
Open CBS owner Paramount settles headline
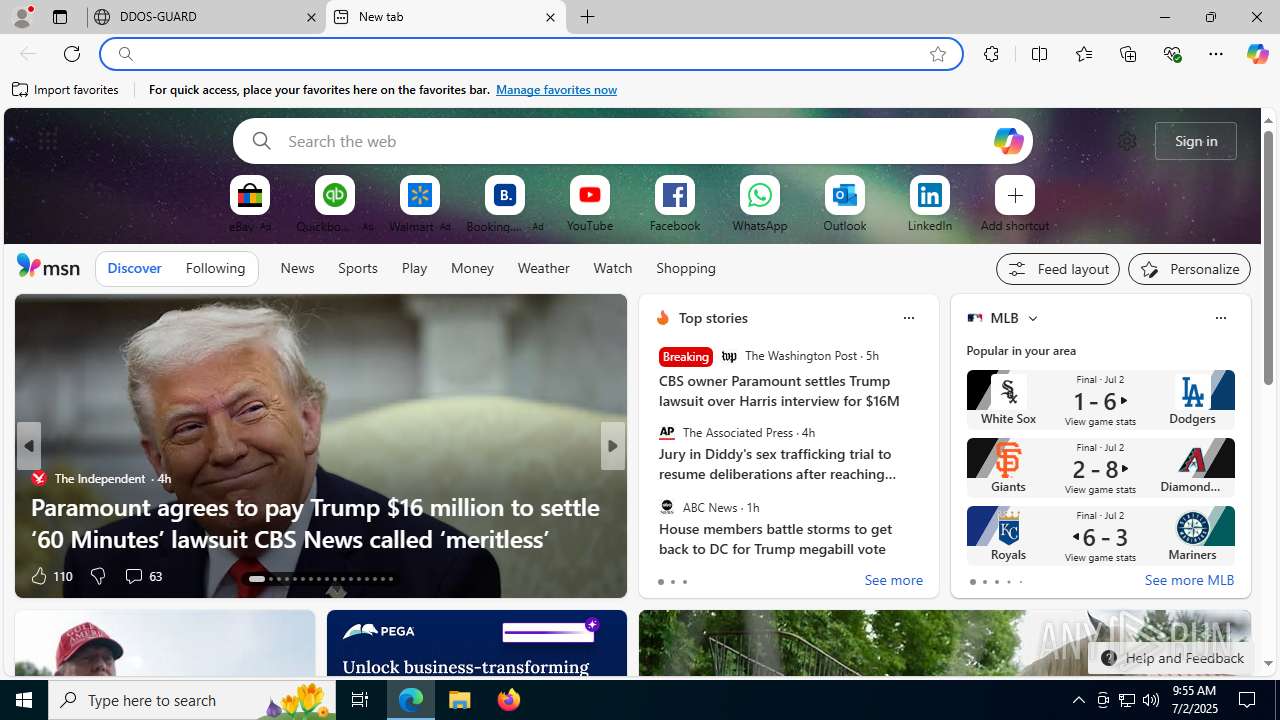(779, 391)
